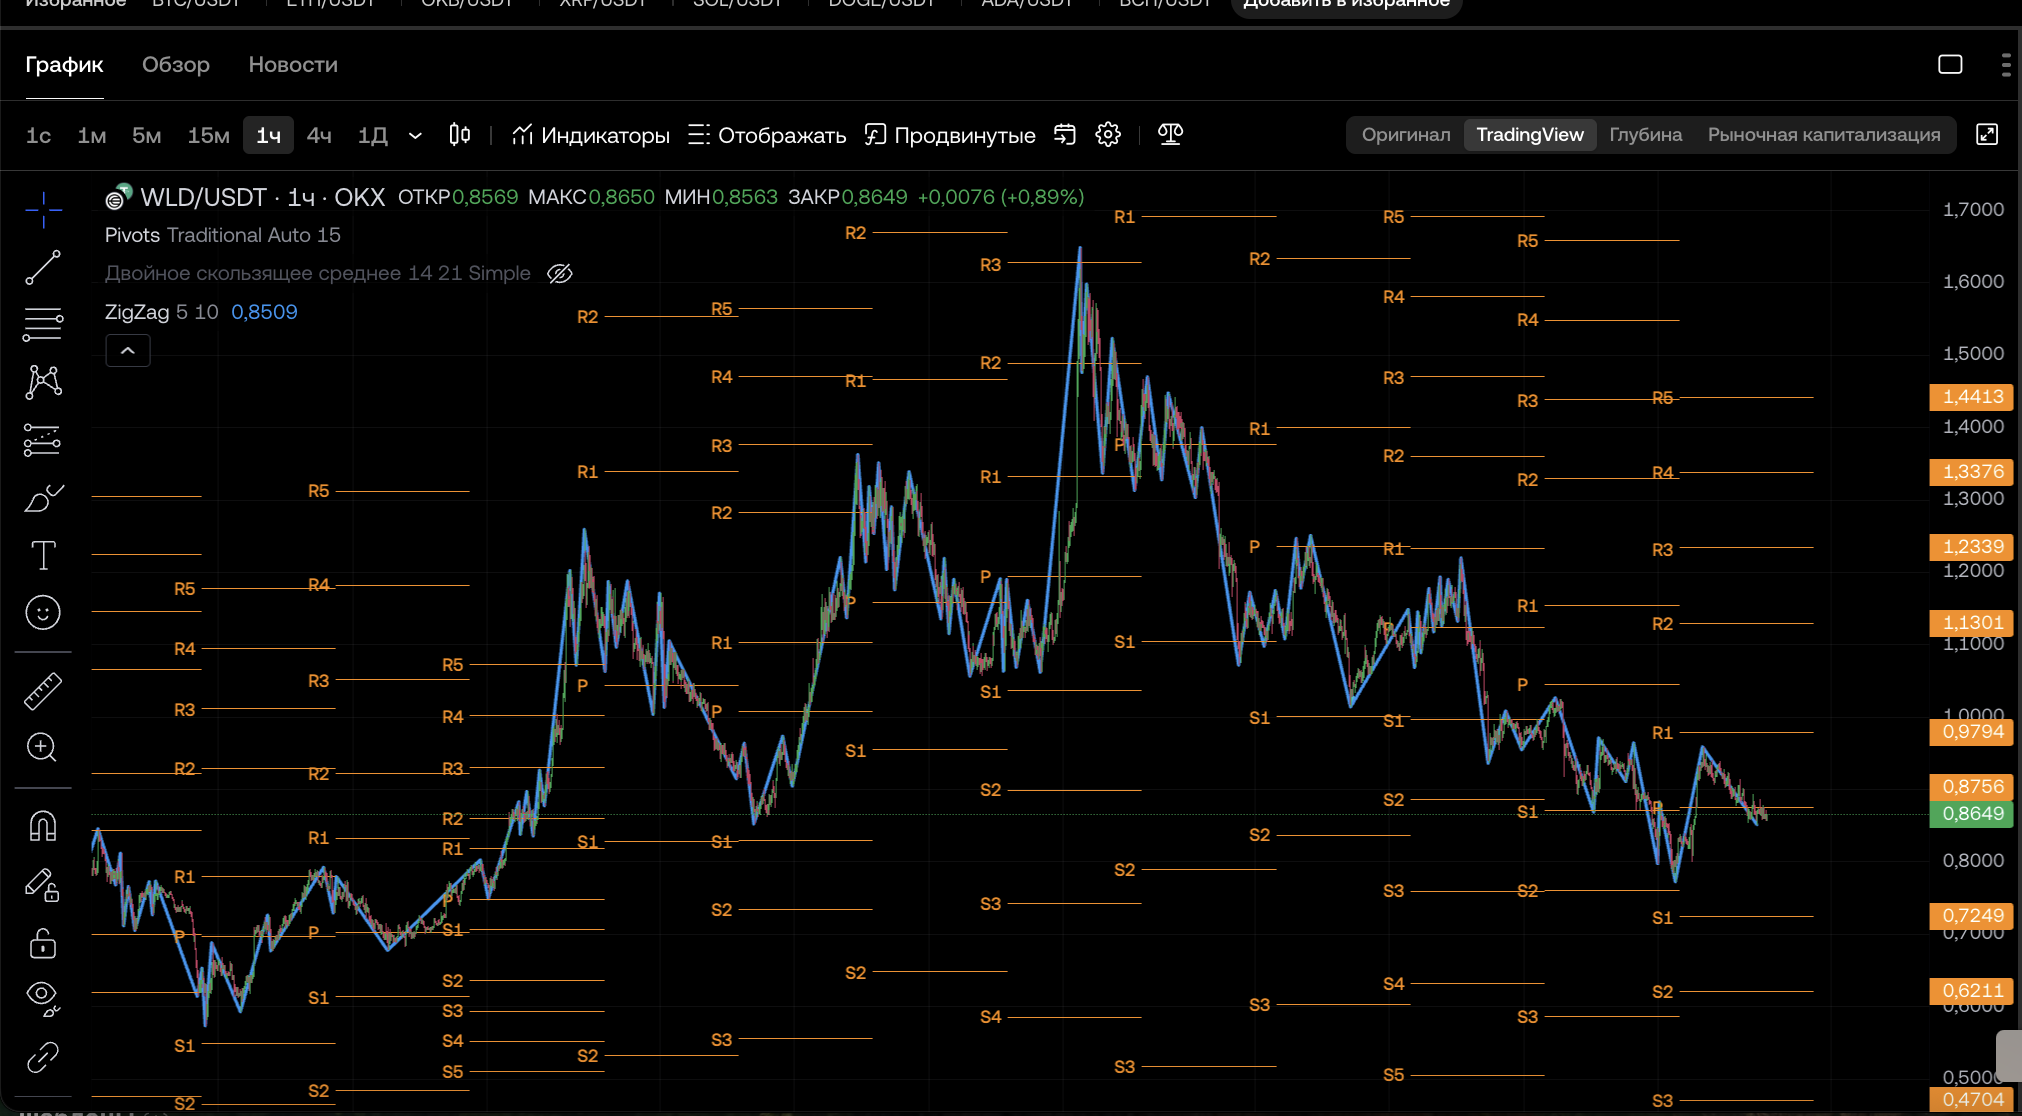The height and width of the screenshot is (1116, 2022).
Task: Select the 4ч timeframe button
Action: point(319,135)
